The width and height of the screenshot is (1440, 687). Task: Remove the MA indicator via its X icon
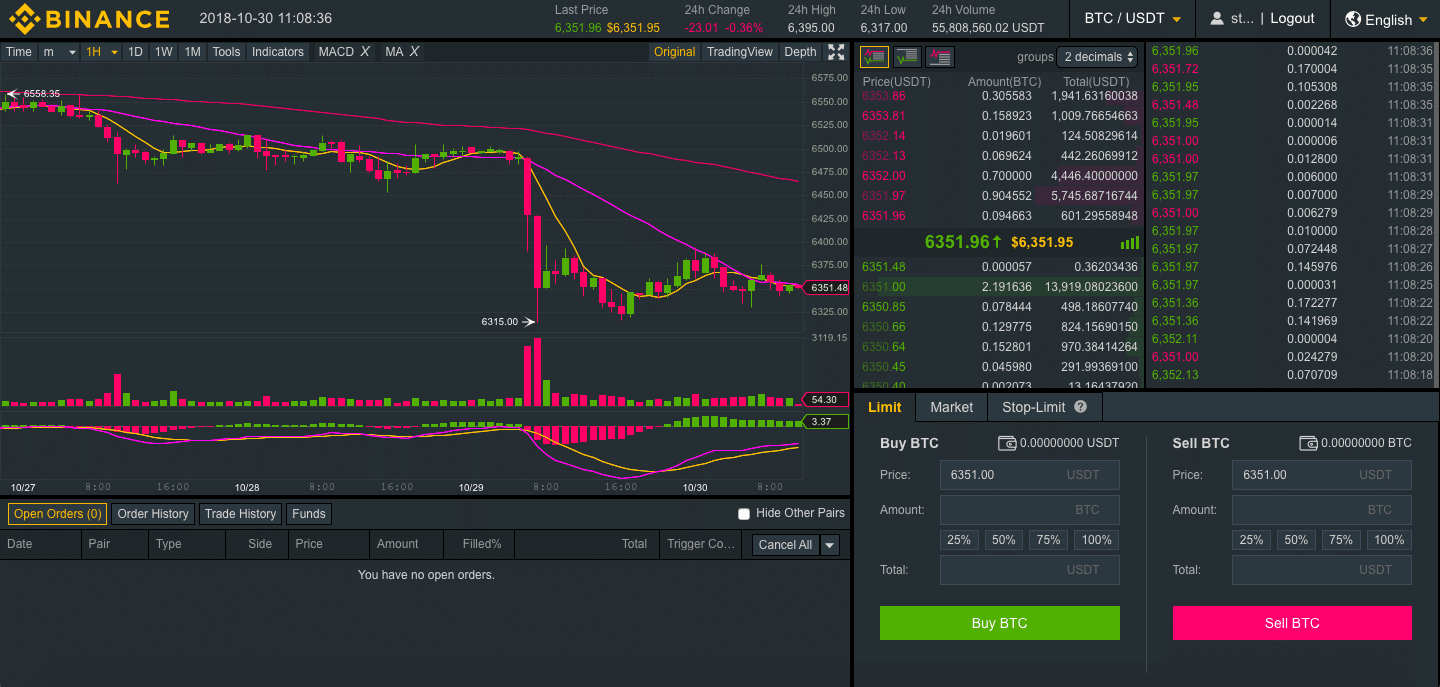413,51
